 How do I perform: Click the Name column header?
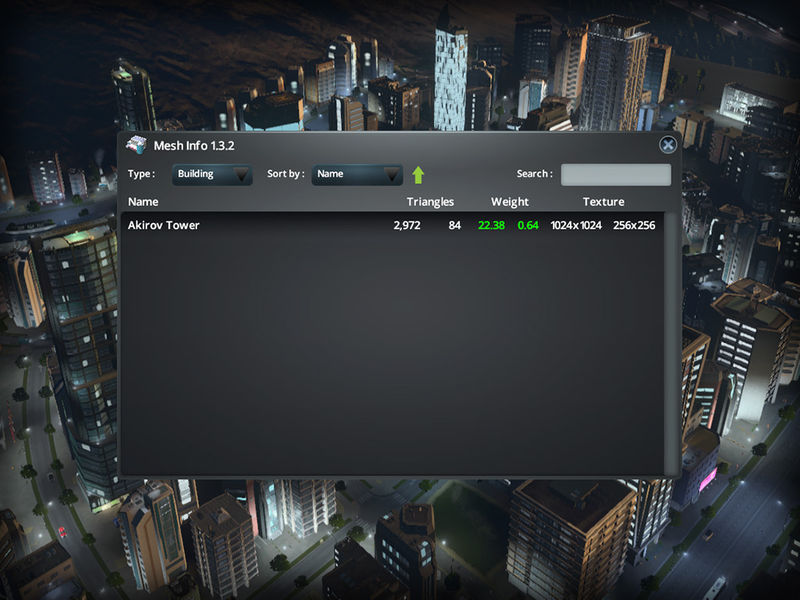pos(144,202)
